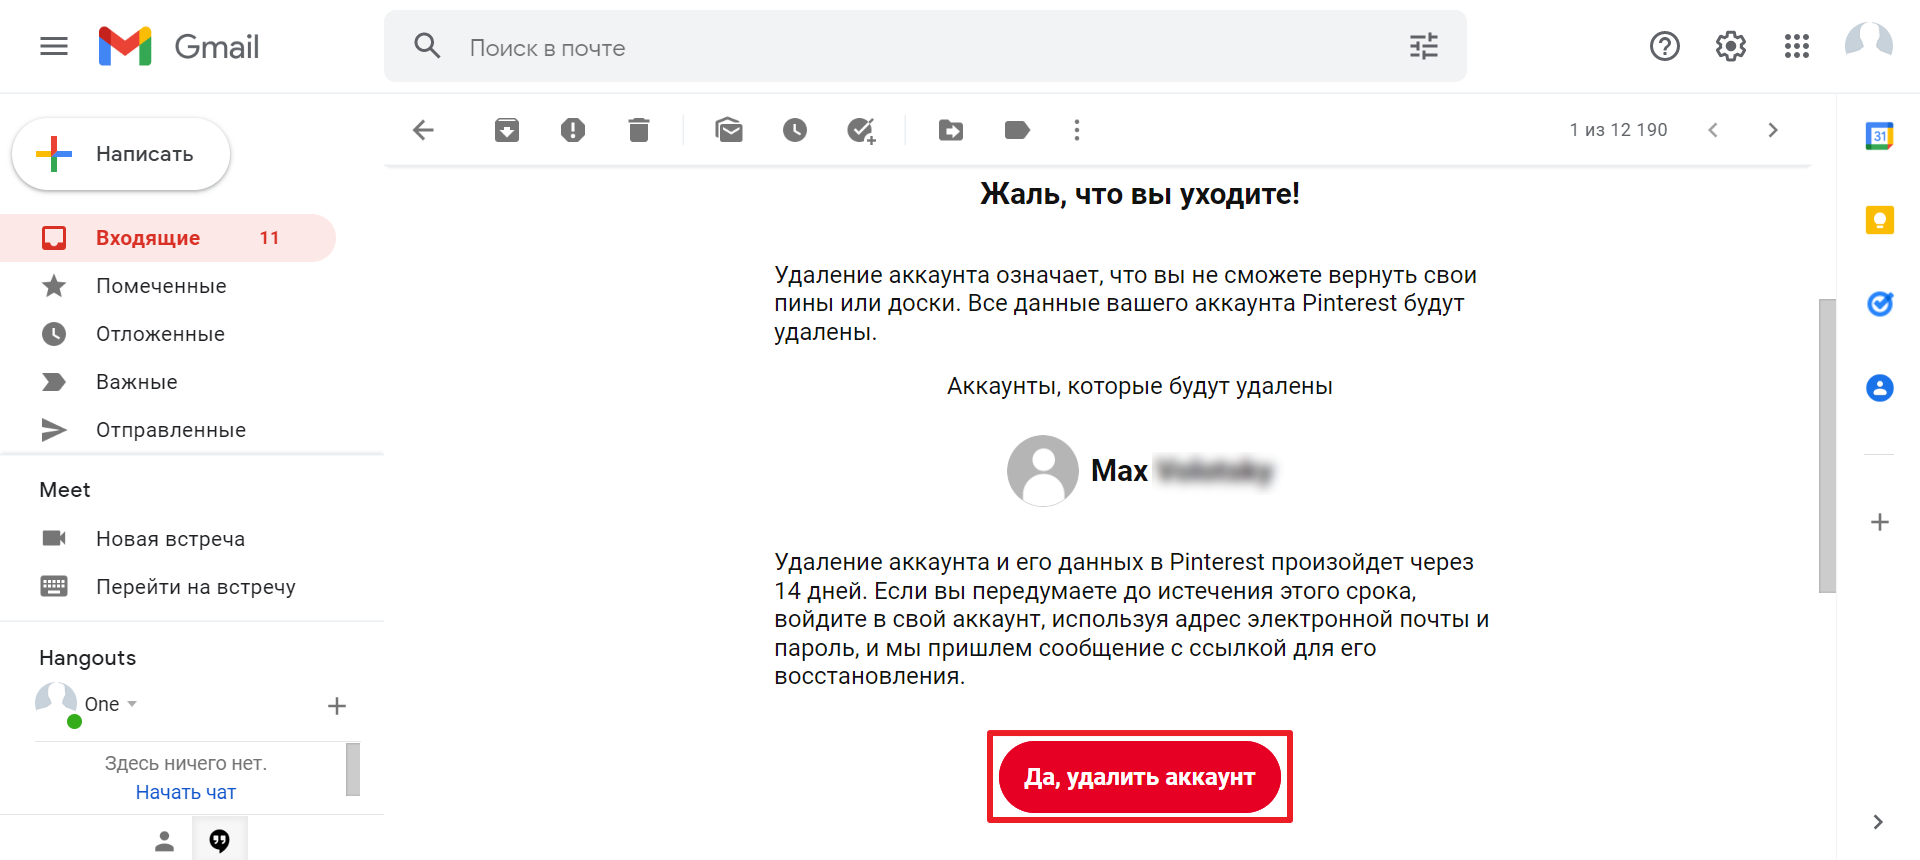This screenshot has width=1920, height=860.
Task: Go to Отправленные sent folder
Action: (170, 430)
